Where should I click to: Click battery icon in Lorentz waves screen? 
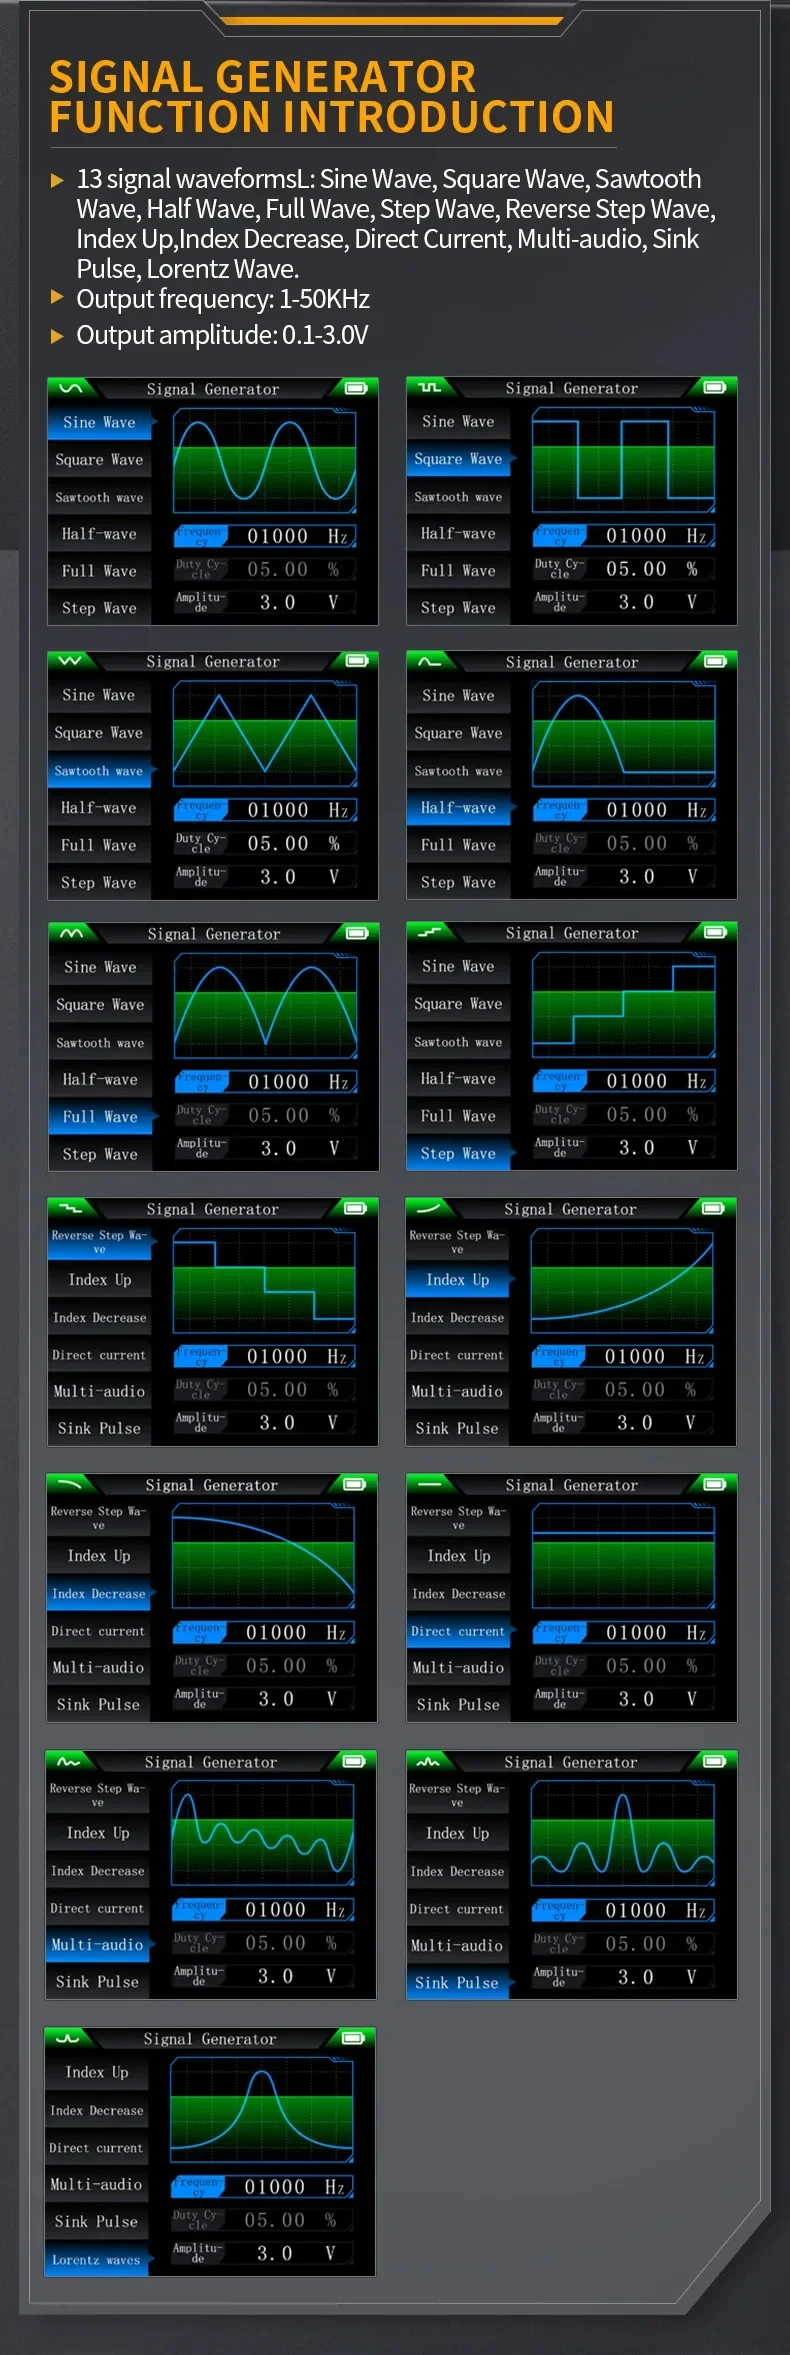click(x=352, y=2038)
